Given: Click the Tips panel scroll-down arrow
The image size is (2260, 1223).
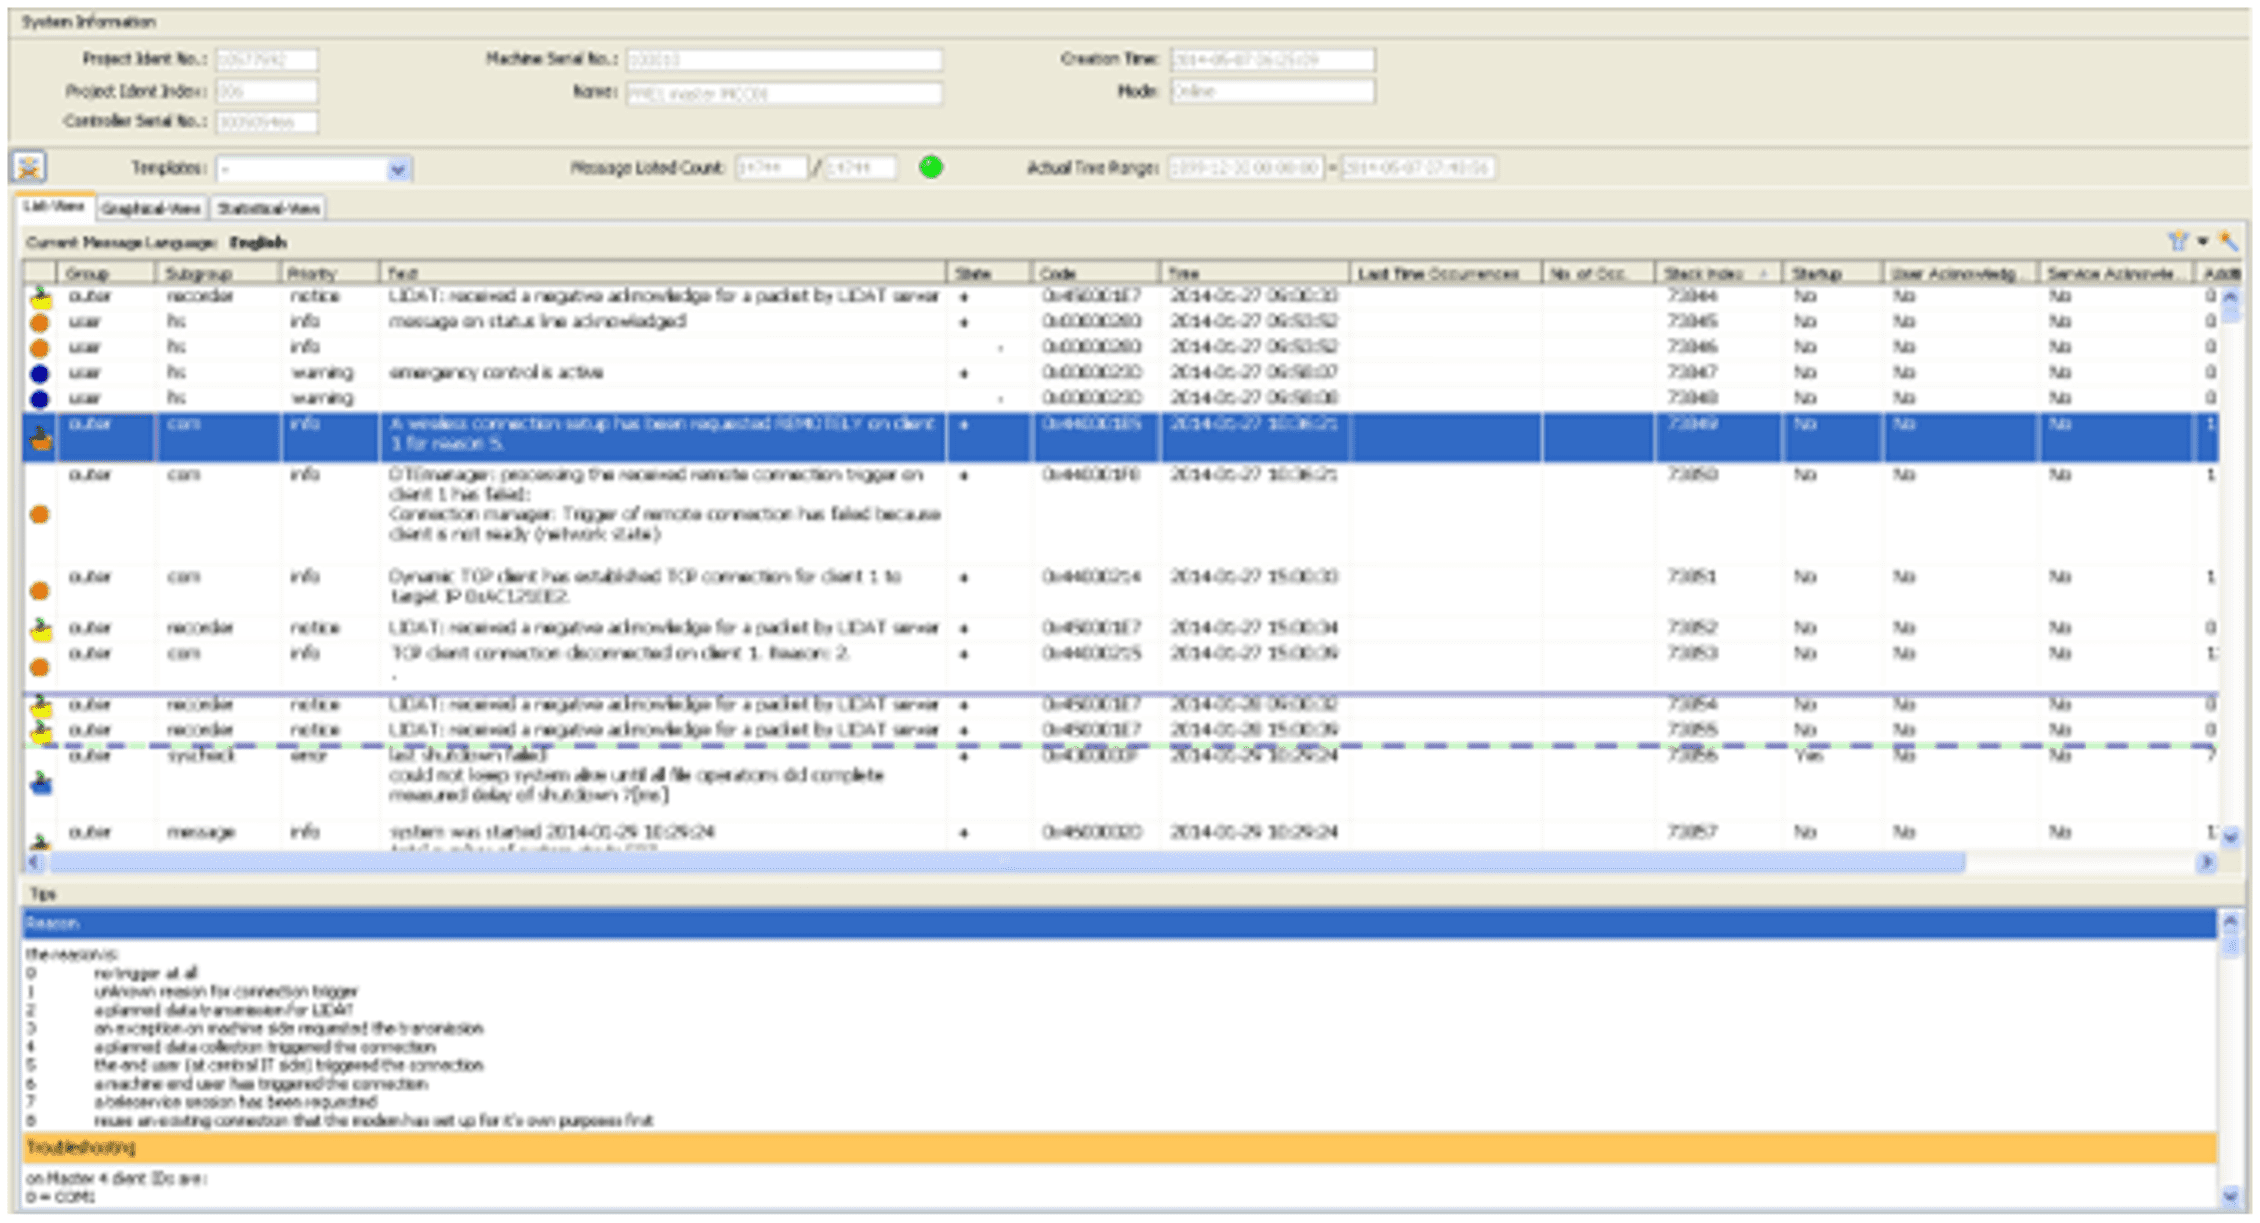Looking at the screenshot, I should pyautogui.click(x=2230, y=1194).
